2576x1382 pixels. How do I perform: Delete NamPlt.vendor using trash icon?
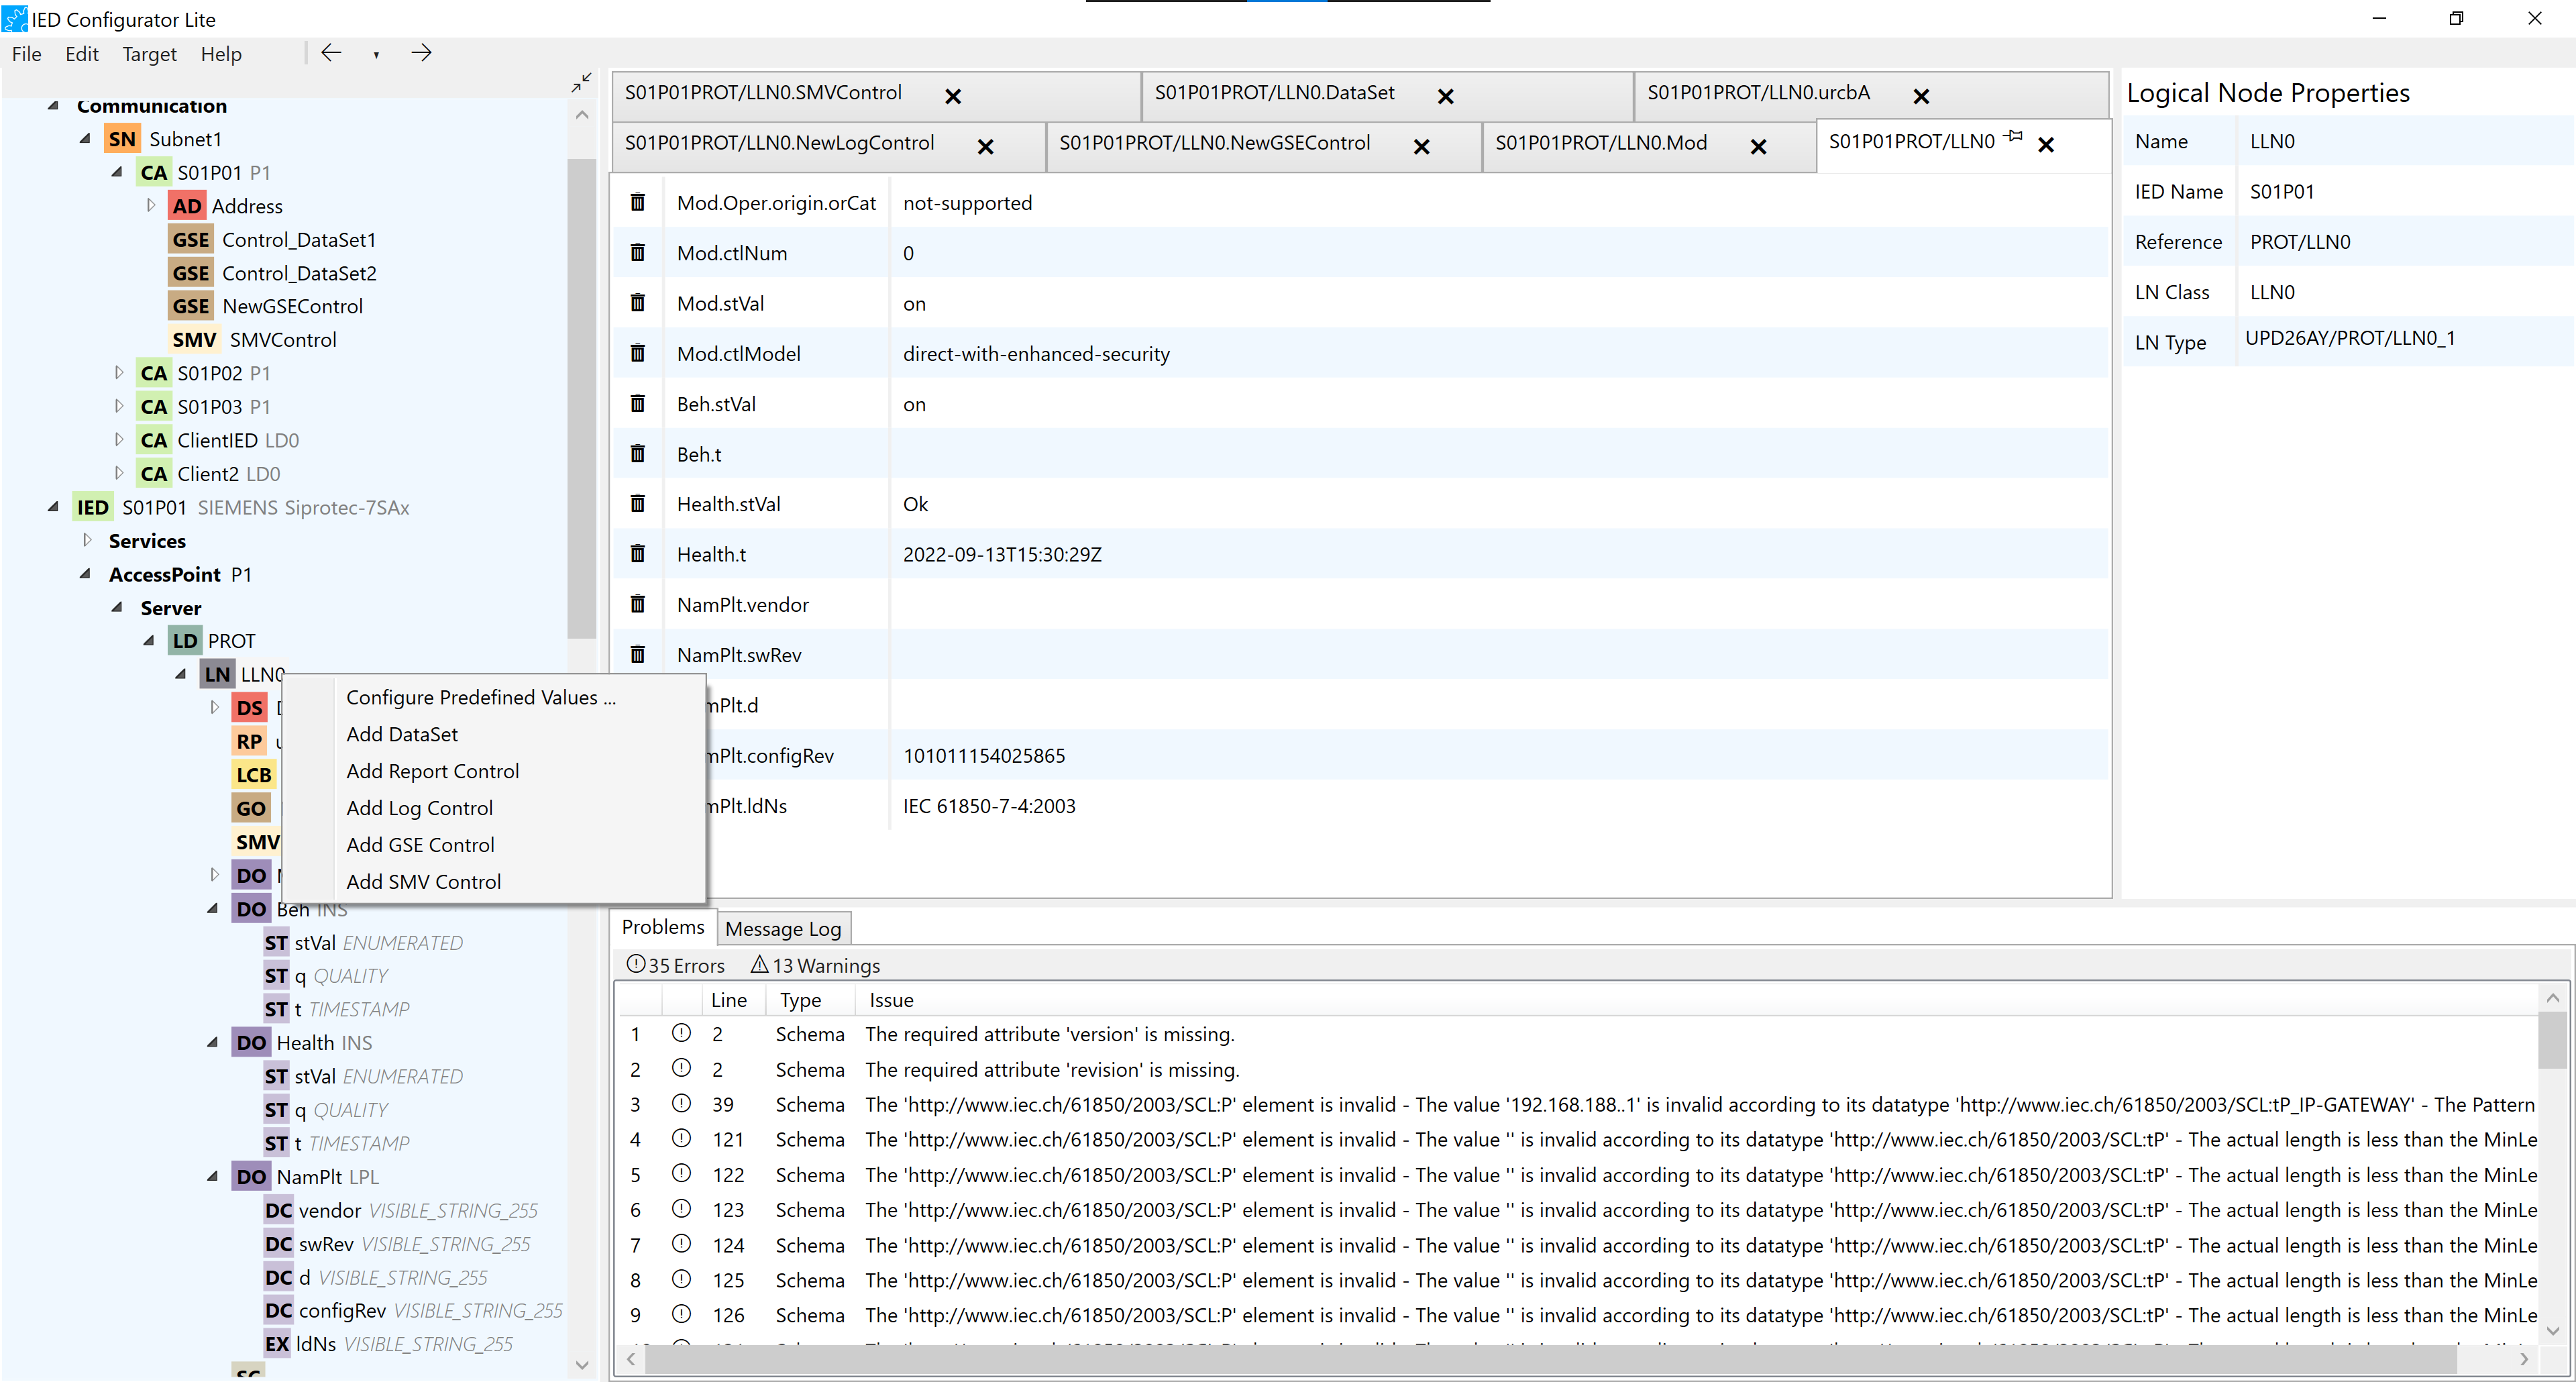point(637,604)
